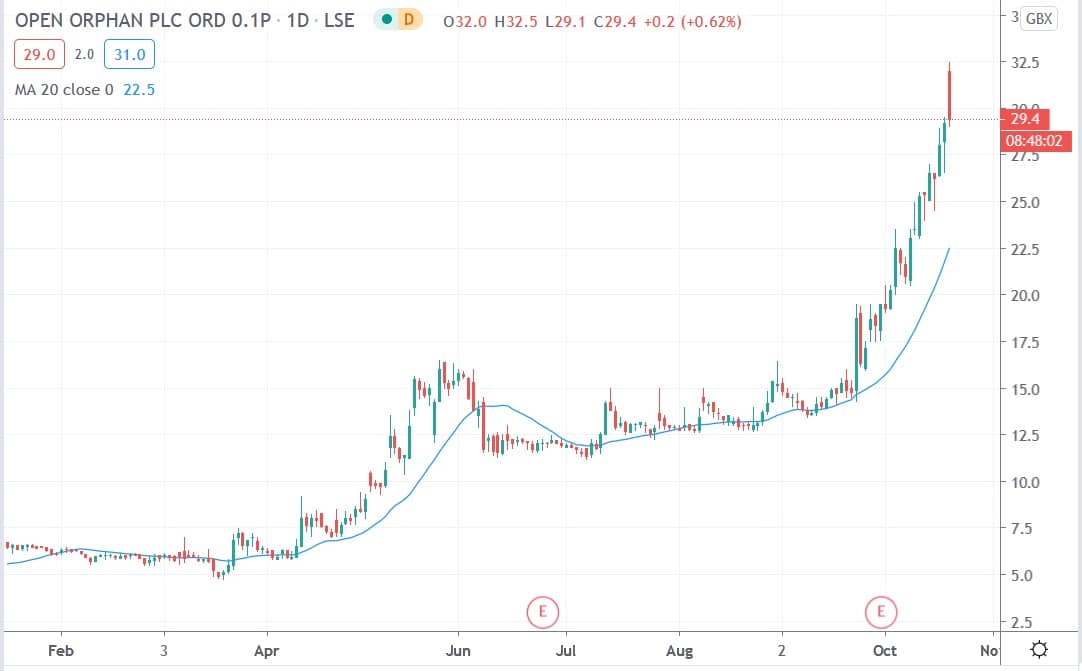Click the June earnings E marker
Screen dimensions: 1082x671
(542, 612)
